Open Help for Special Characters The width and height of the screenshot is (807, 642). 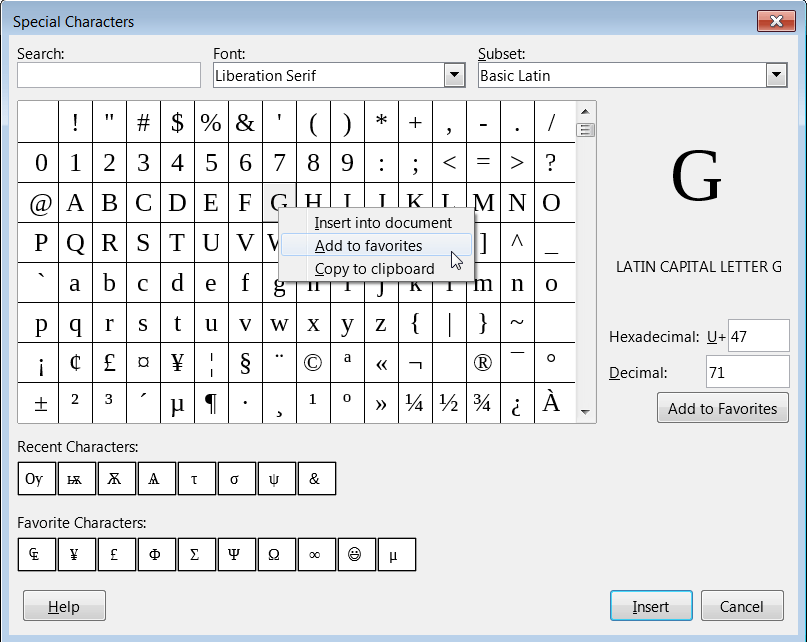tap(63, 605)
